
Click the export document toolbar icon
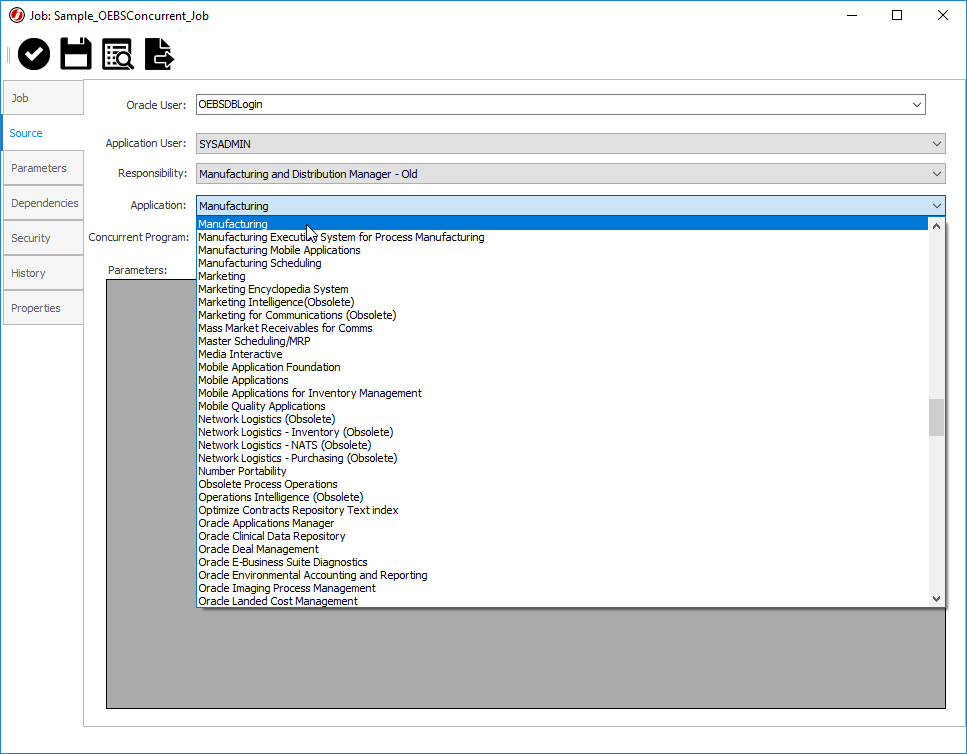click(x=160, y=54)
